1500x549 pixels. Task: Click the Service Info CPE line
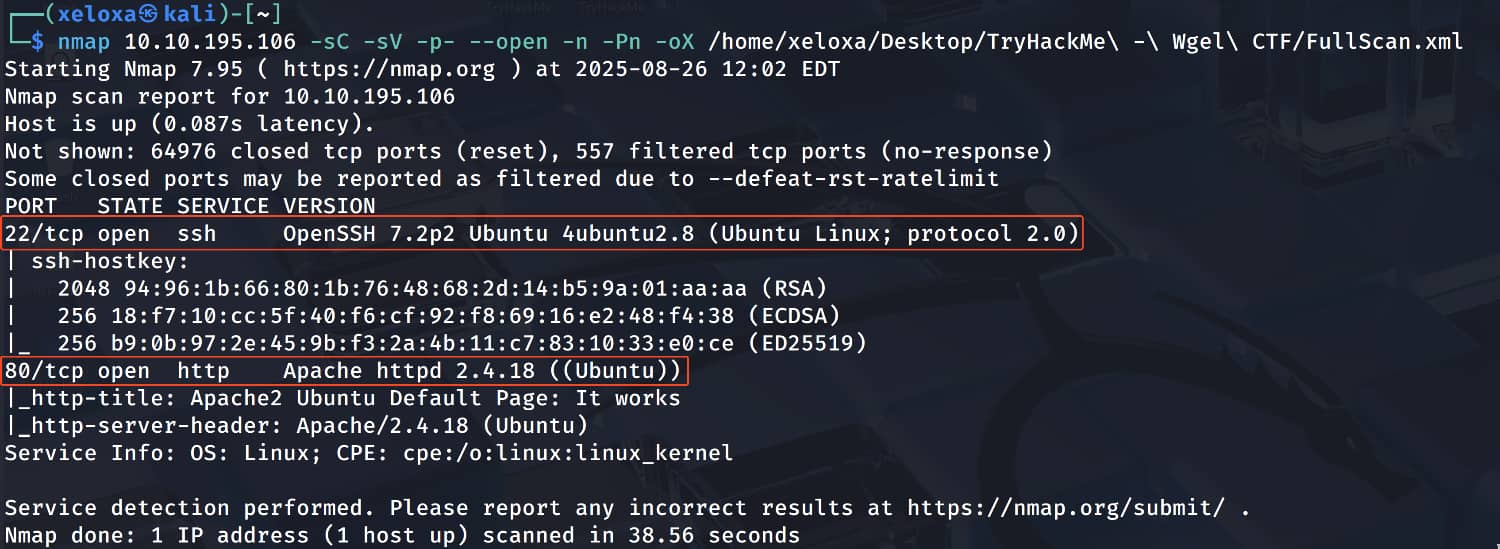(369, 453)
